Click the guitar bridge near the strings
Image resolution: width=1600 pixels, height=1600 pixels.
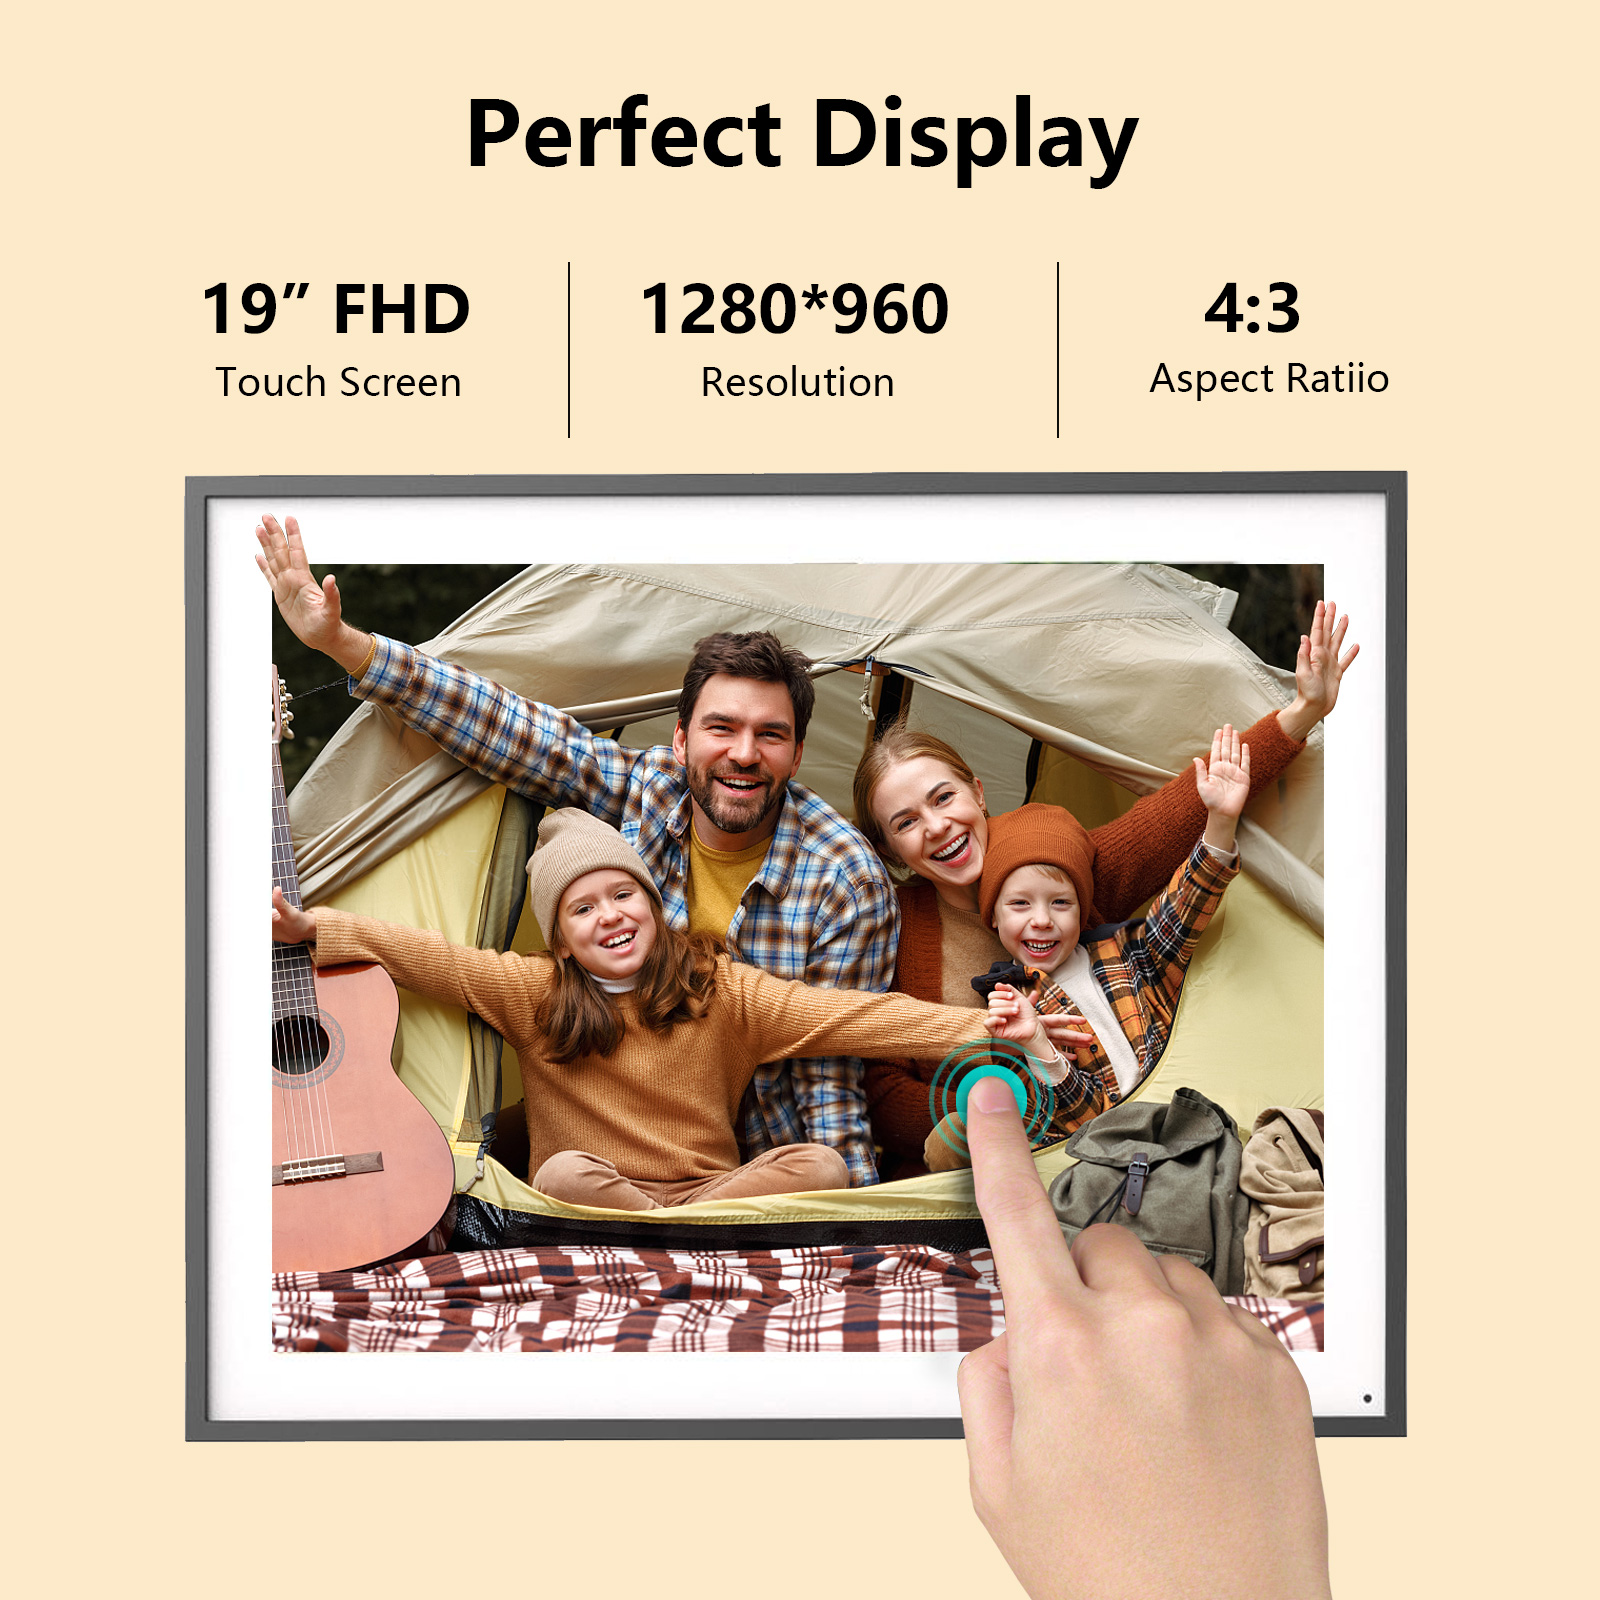(x=330, y=1166)
